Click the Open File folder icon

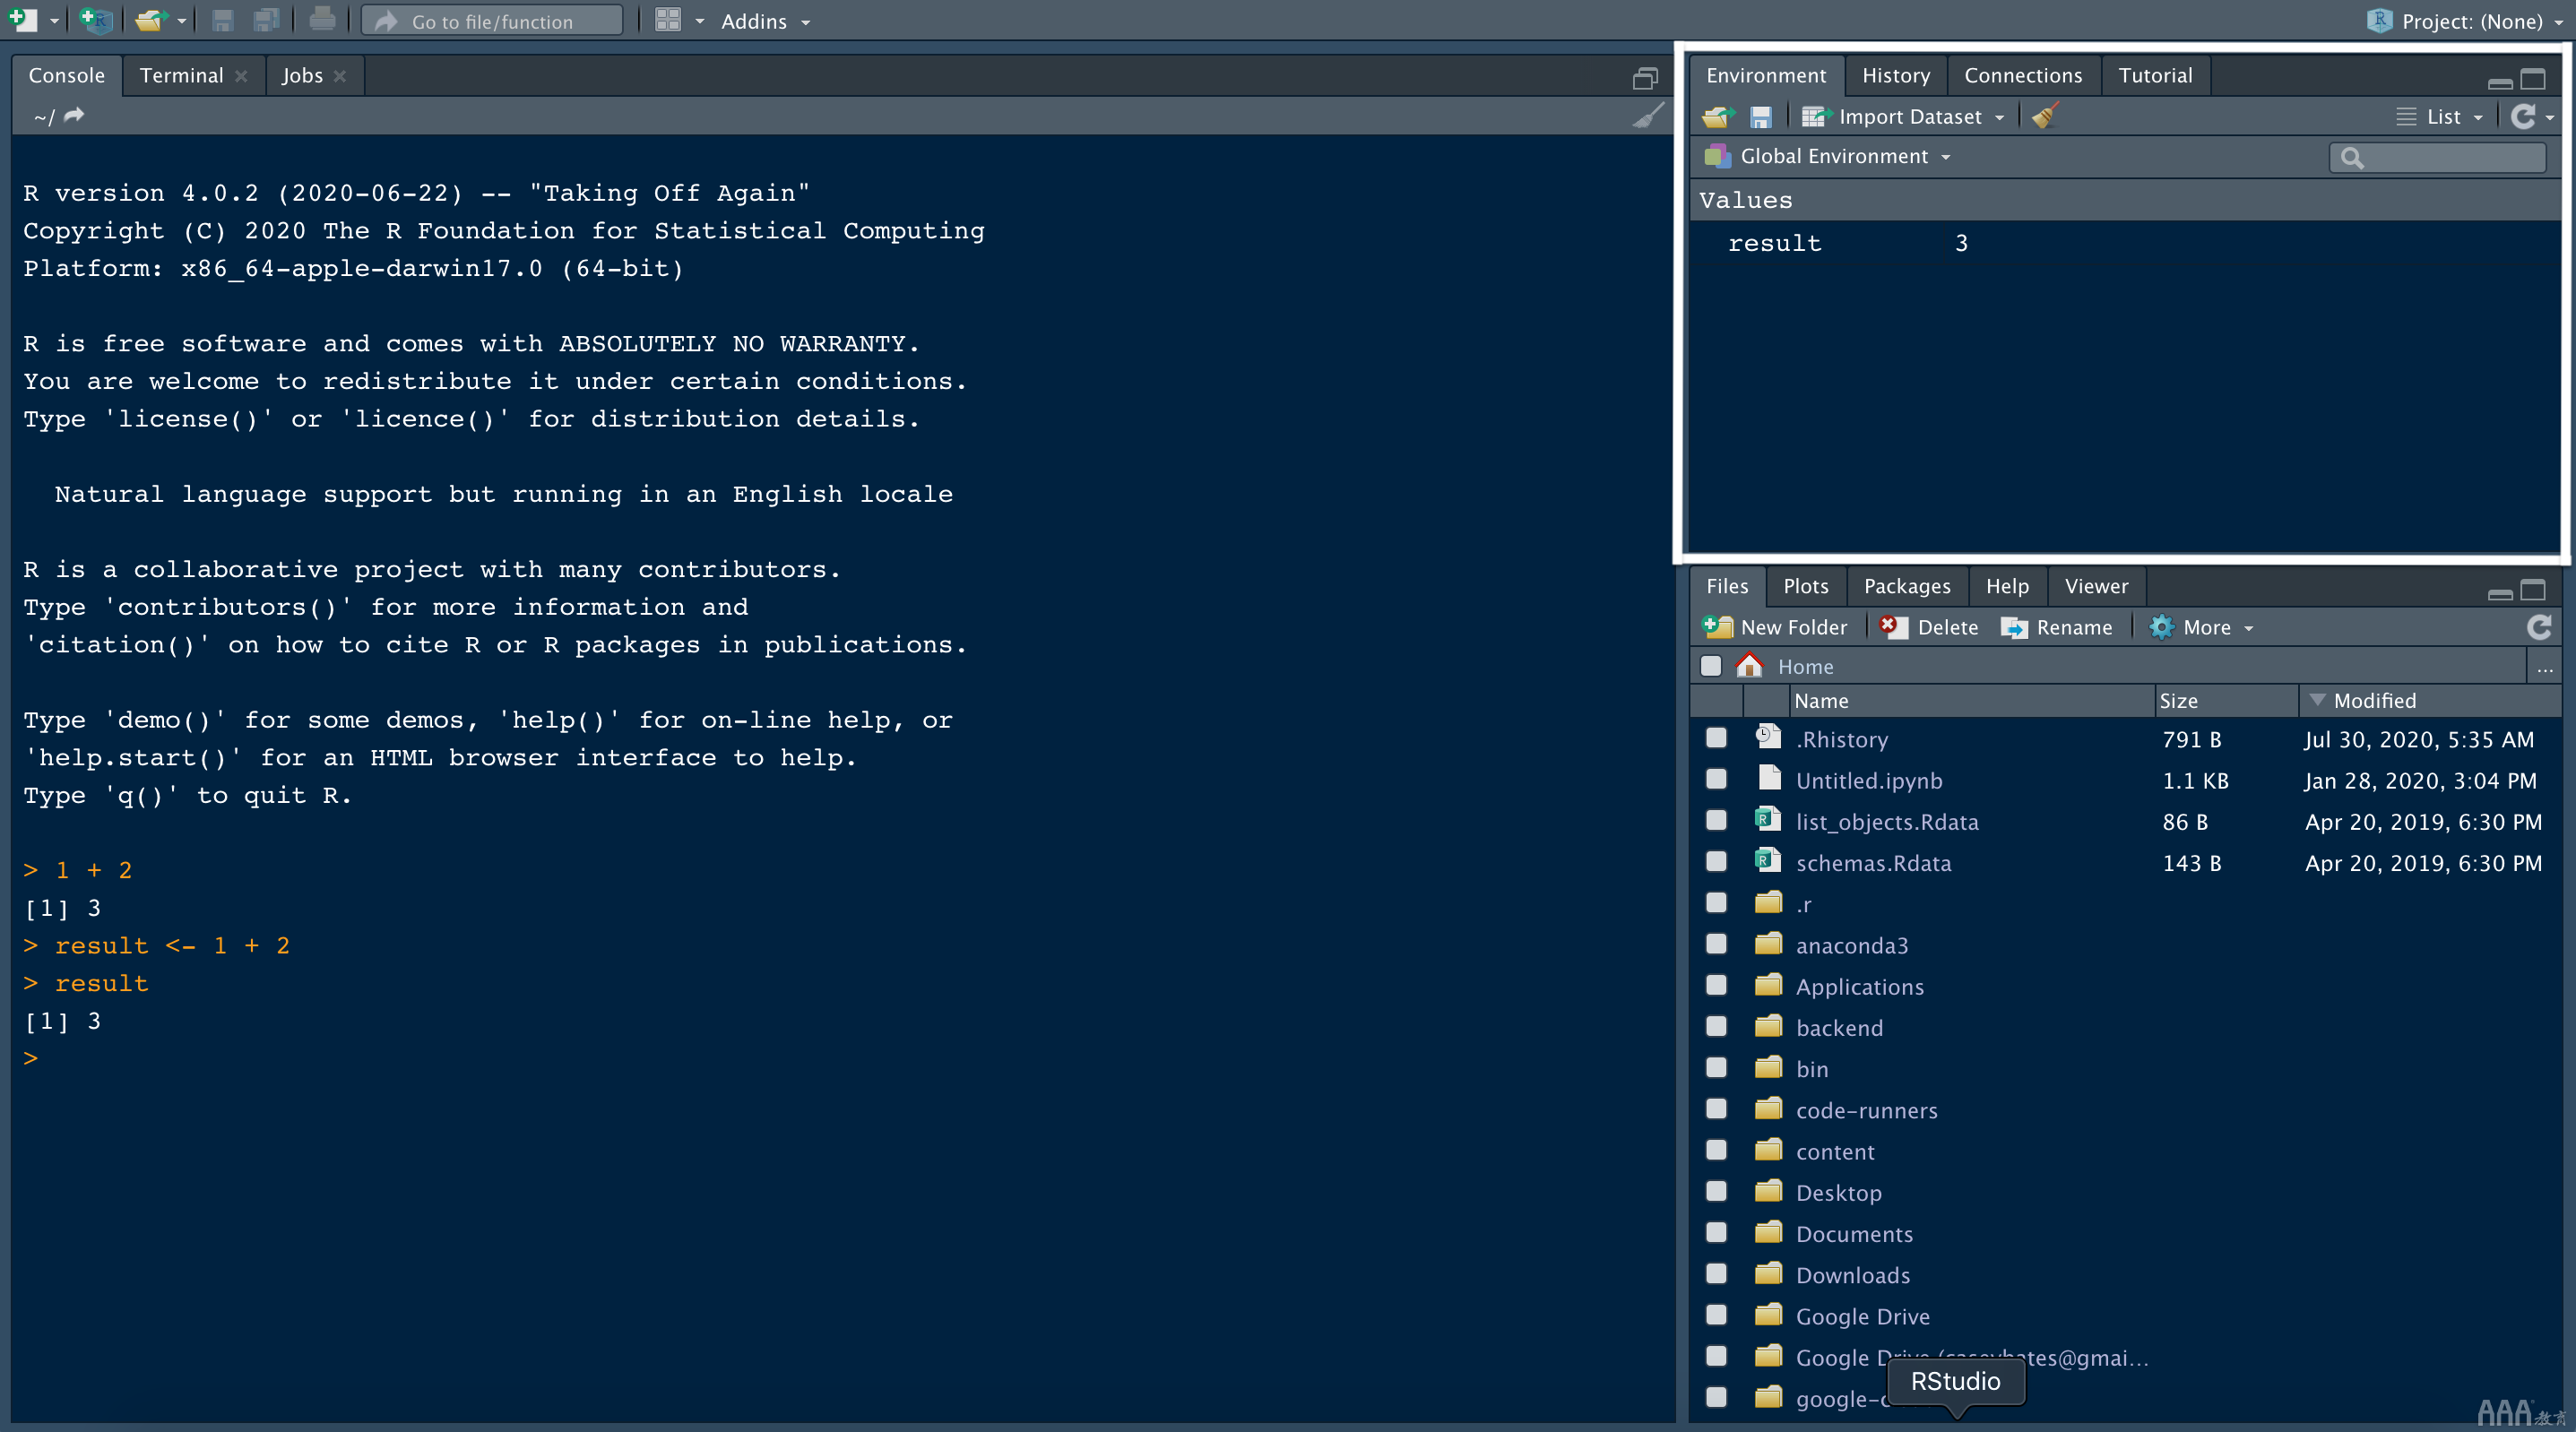tap(150, 20)
